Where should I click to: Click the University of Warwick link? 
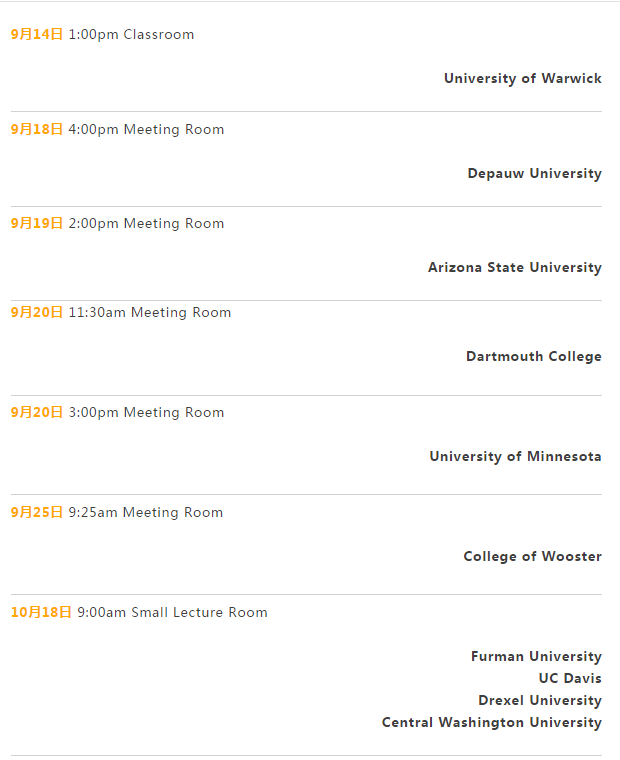pyautogui.click(x=522, y=78)
